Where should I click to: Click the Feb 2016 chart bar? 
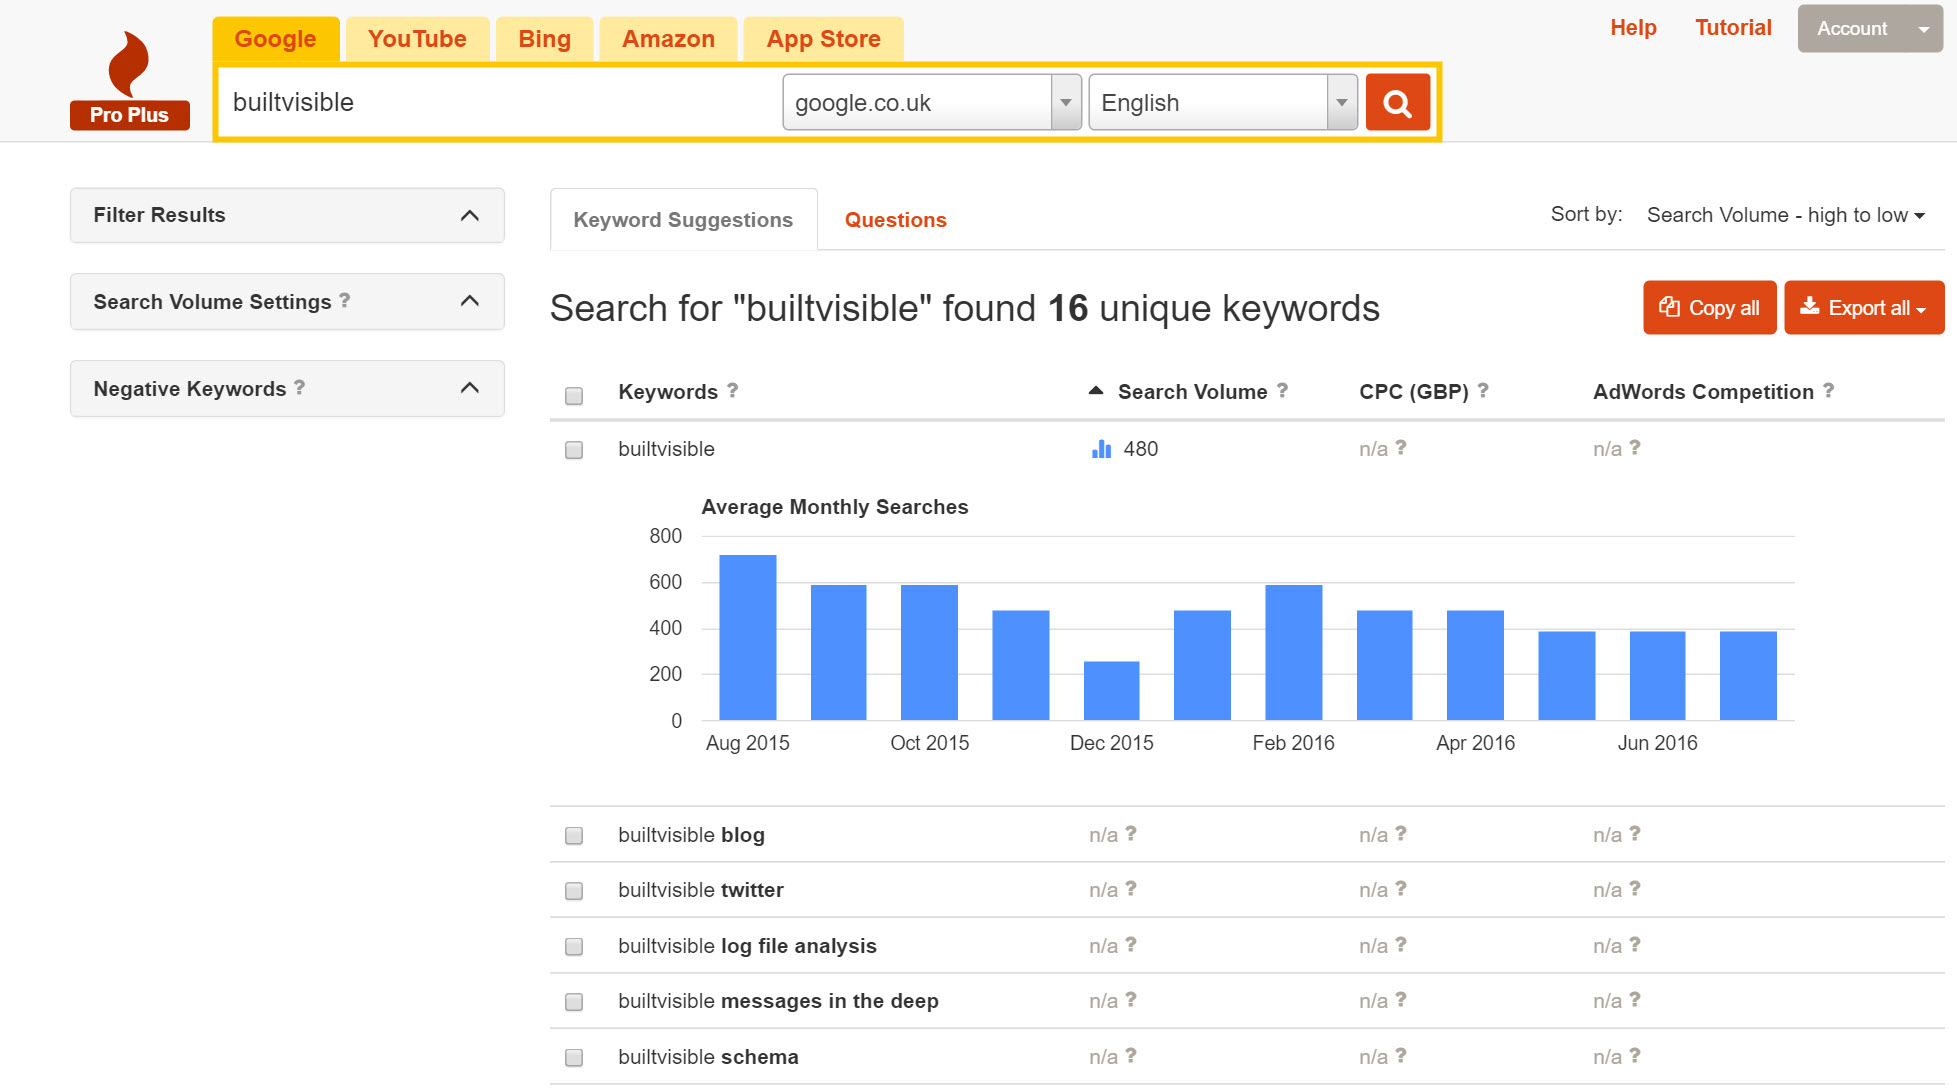pos(1294,652)
